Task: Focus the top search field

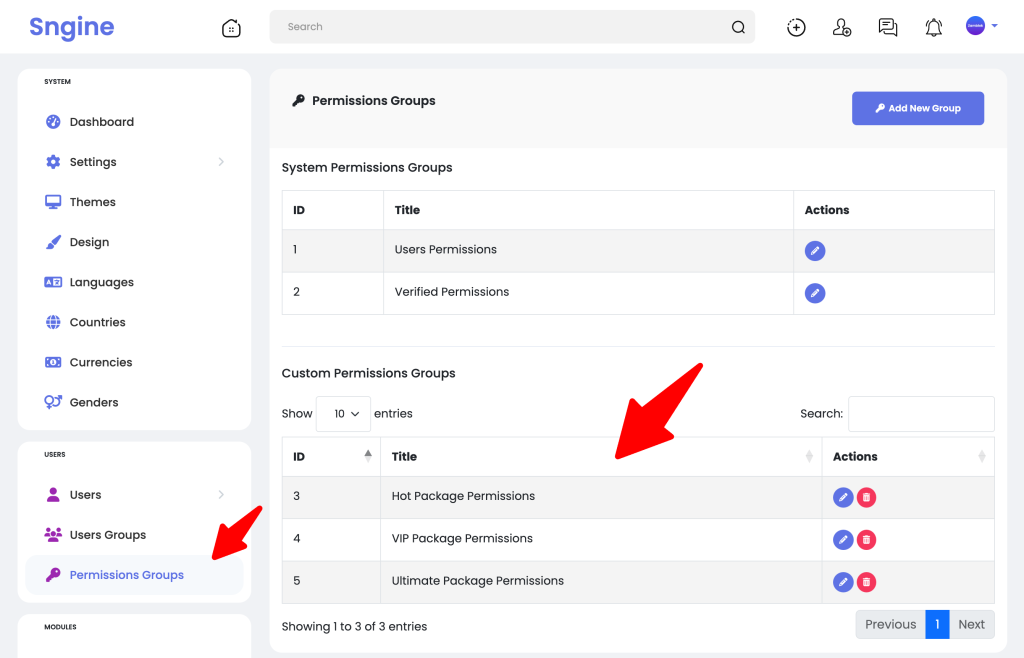Action: point(512,27)
